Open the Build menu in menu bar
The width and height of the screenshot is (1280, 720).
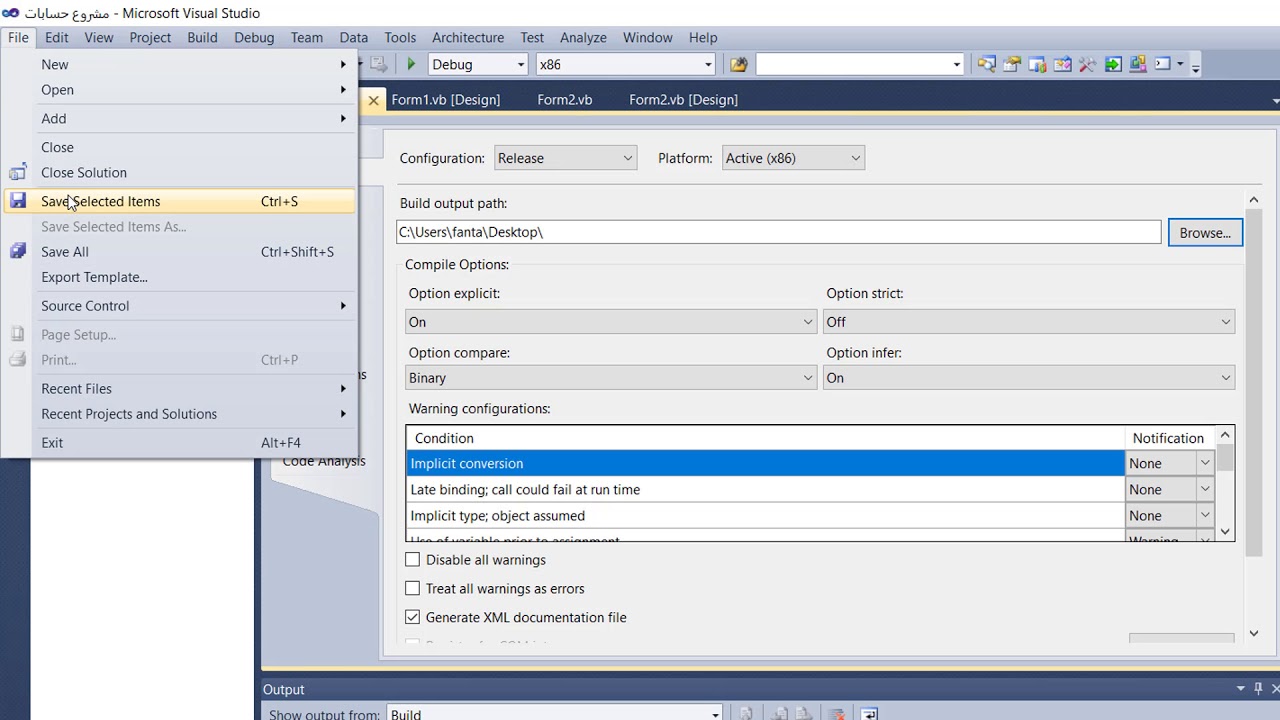(x=202, y=37)
